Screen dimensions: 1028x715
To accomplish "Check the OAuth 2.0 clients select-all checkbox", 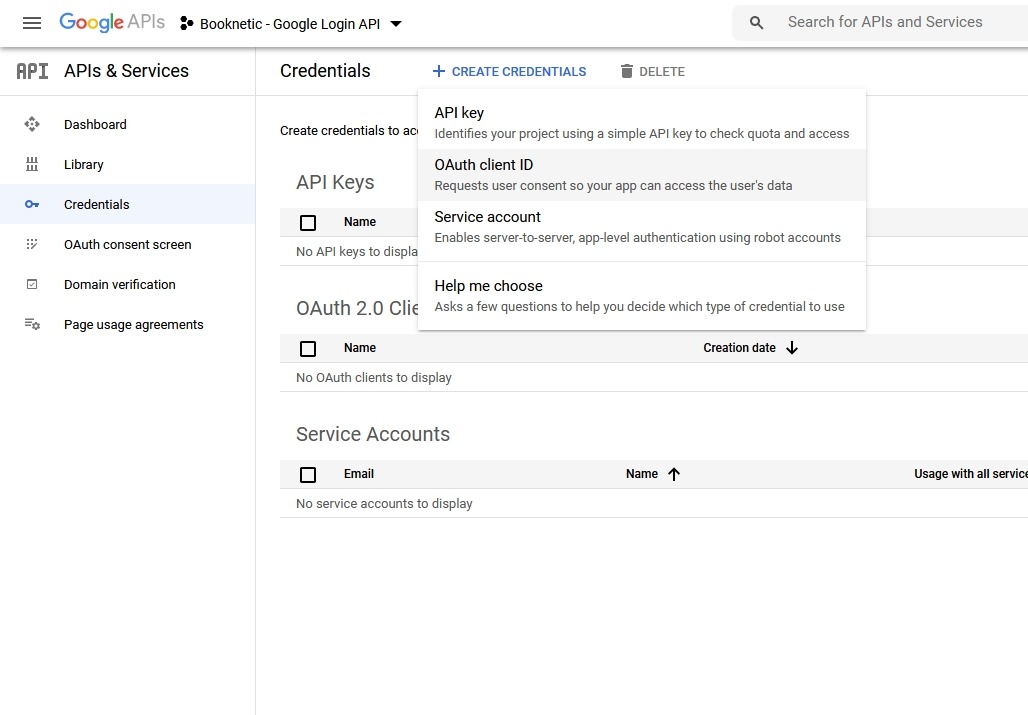I will click(x=308, y=347).
